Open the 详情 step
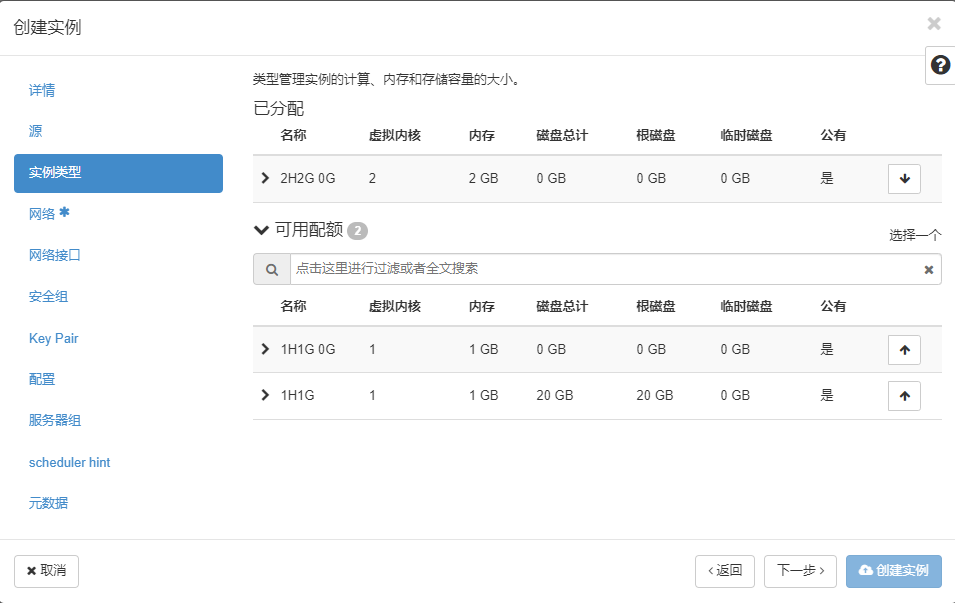The image size is (955, 603). 42,90
